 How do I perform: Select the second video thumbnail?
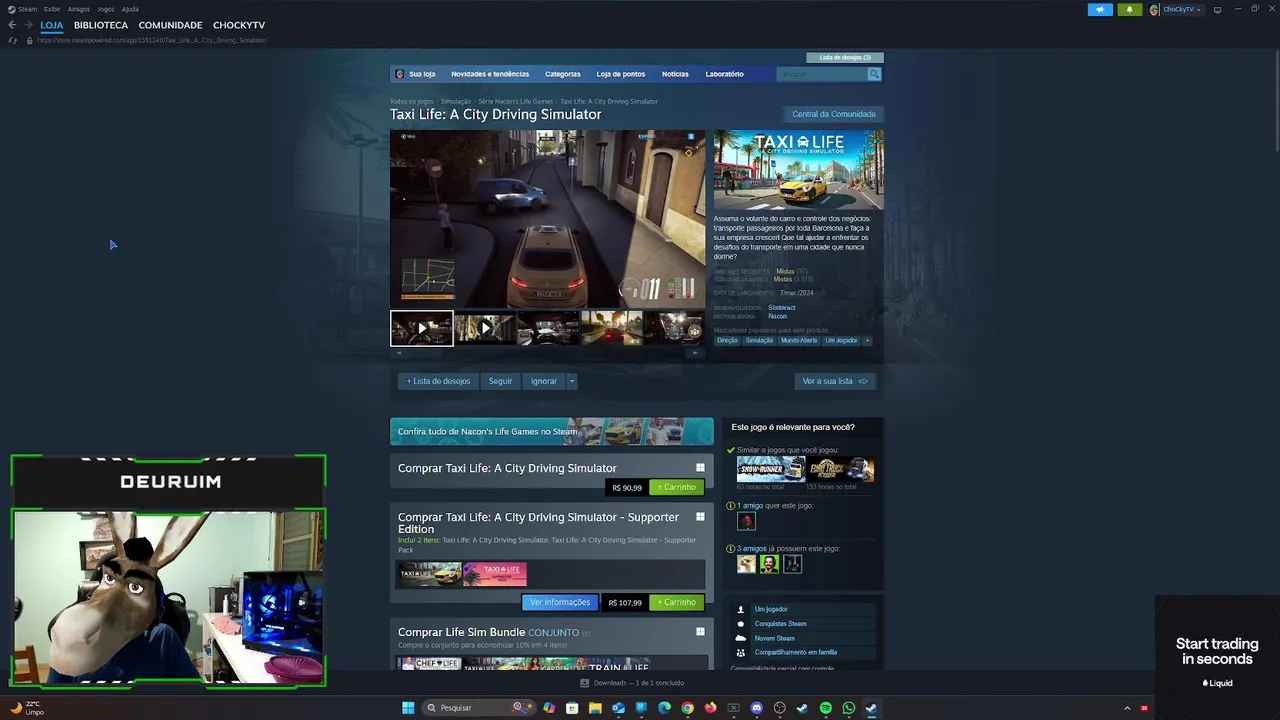pyautogui.click(x=485, y=327)
